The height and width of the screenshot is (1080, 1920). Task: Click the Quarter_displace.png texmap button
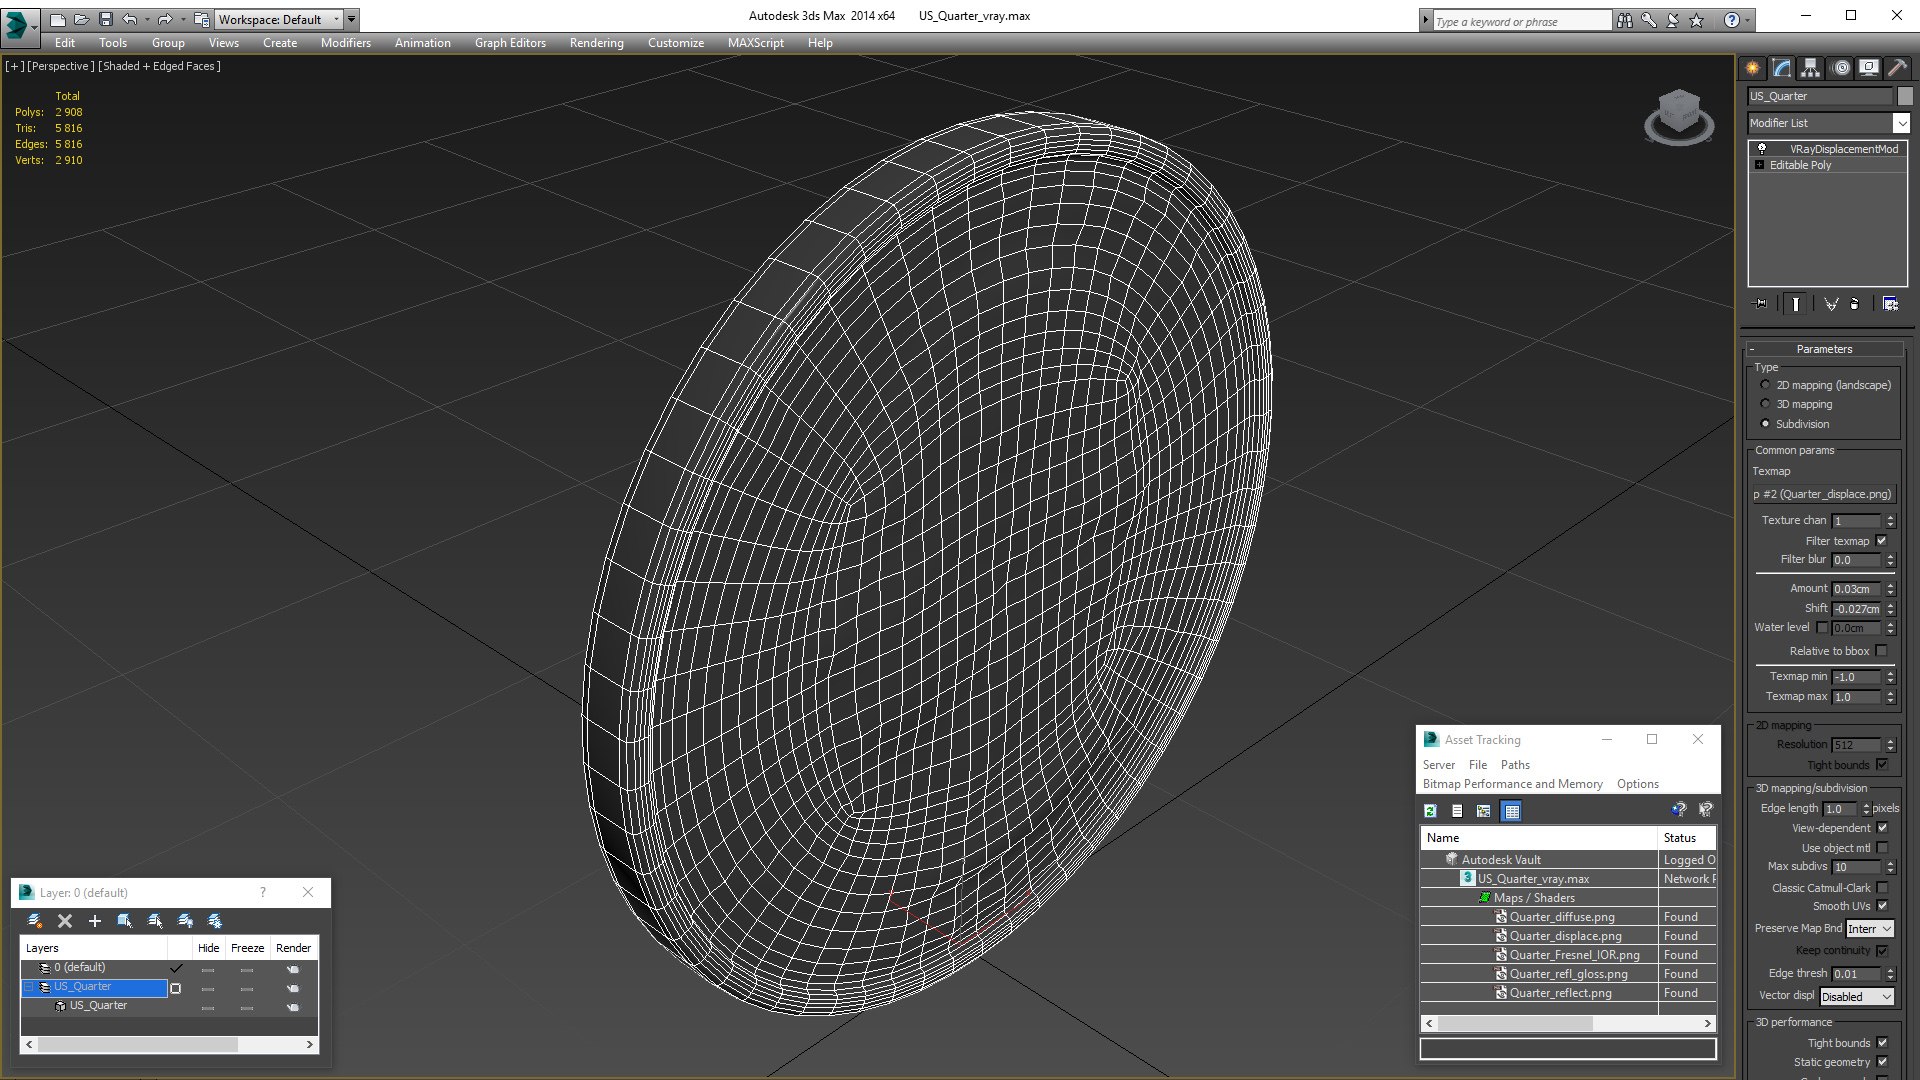(x=1822, y=494)
